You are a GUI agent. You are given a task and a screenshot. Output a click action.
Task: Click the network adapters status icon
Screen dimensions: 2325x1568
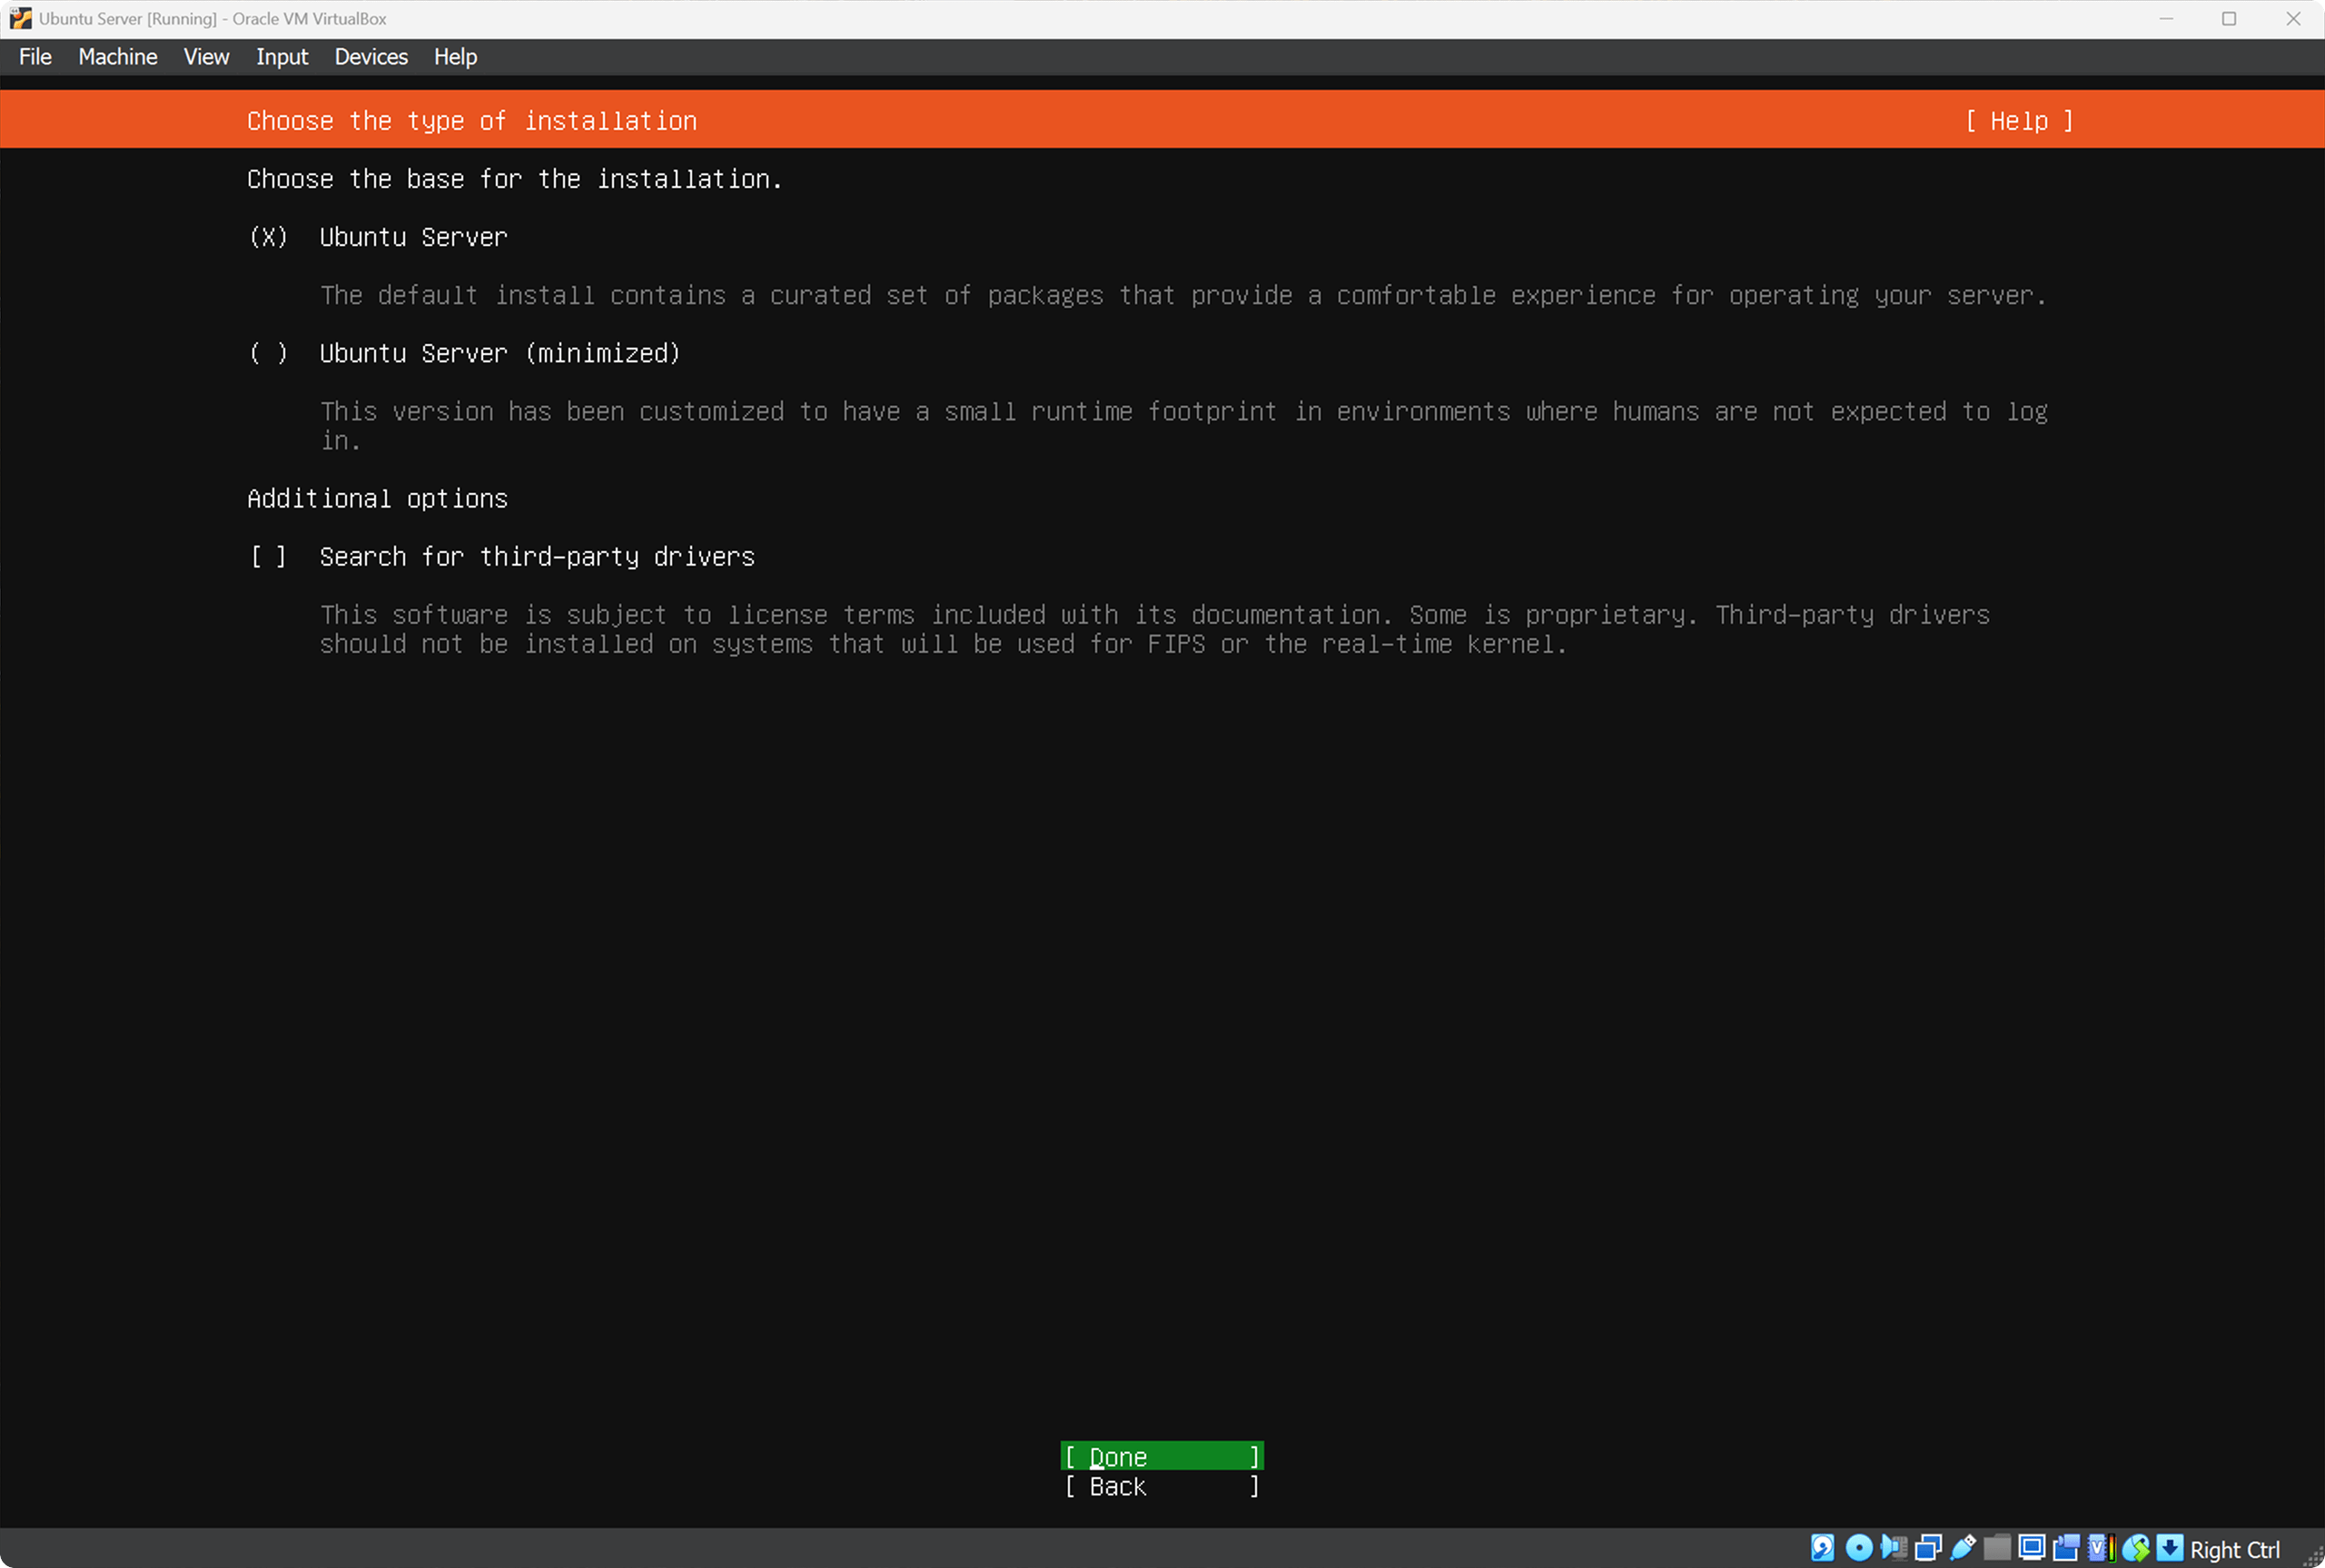pyautogui.click(x=1928, y=1548)
